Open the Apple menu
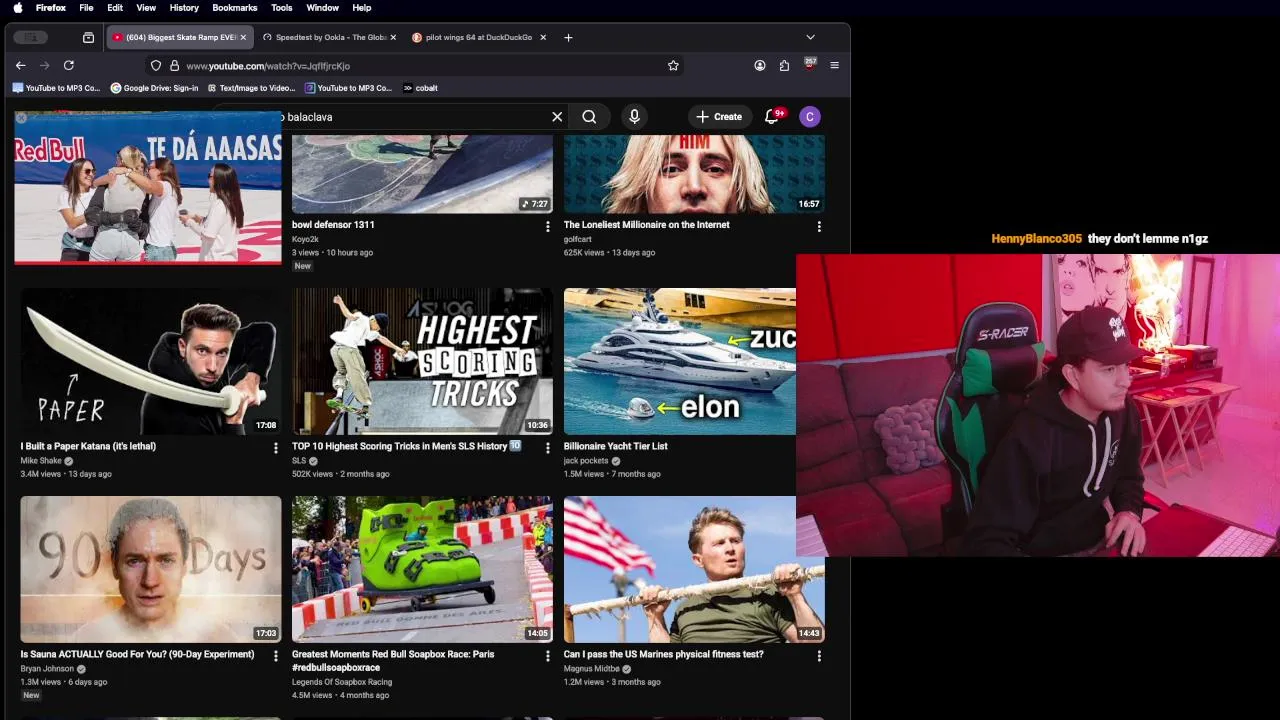The width and height of the screenshot is (1280, 720). [x=17, y=7]
